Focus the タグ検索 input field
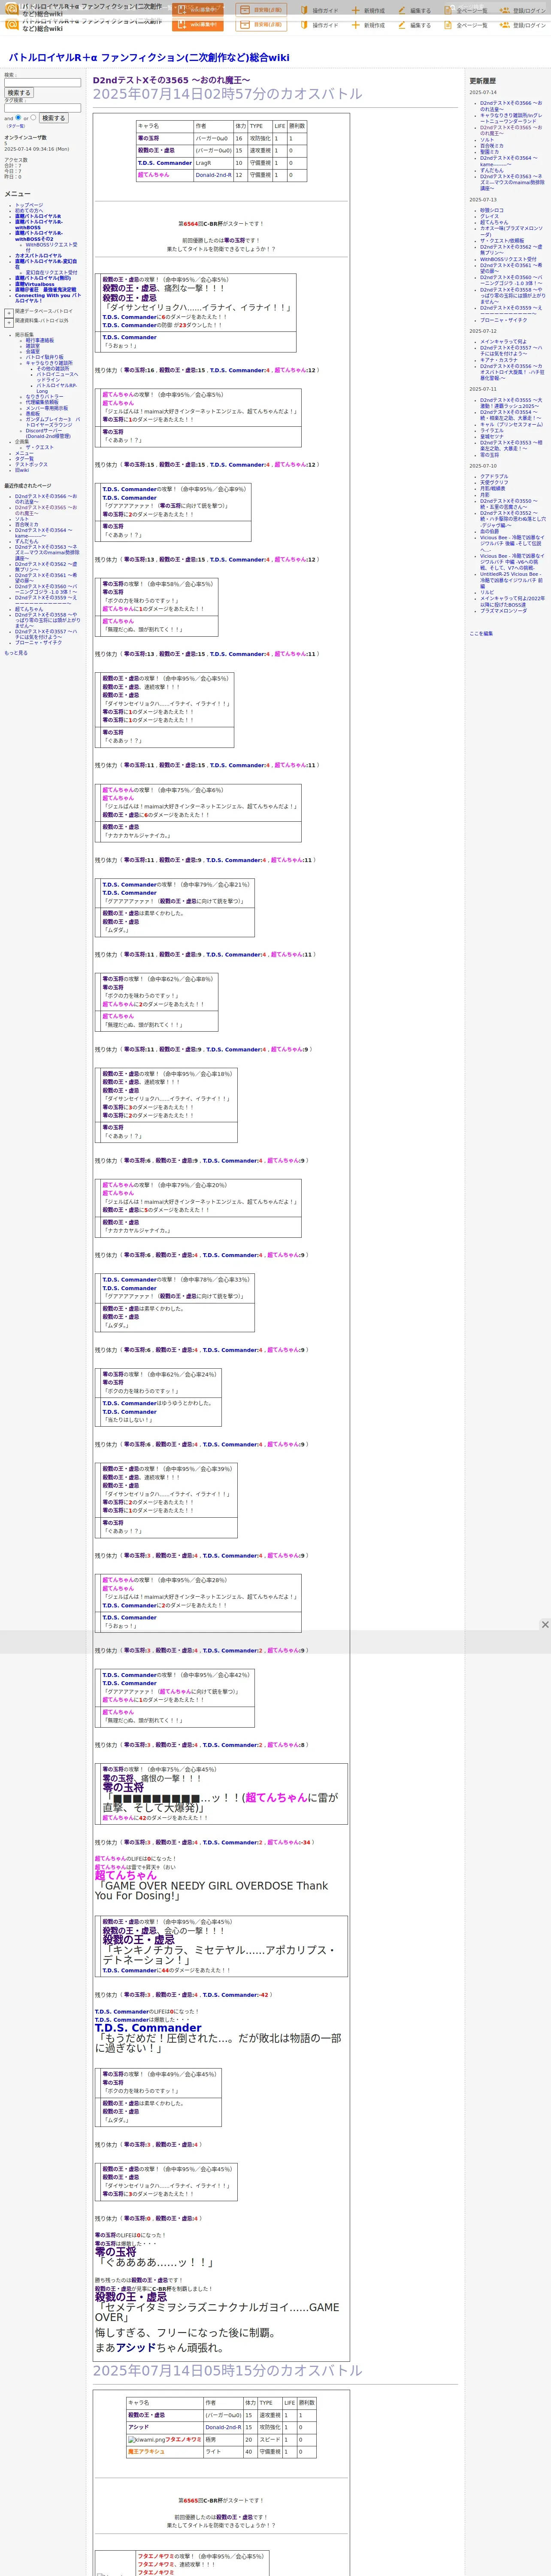 [42, 108]
